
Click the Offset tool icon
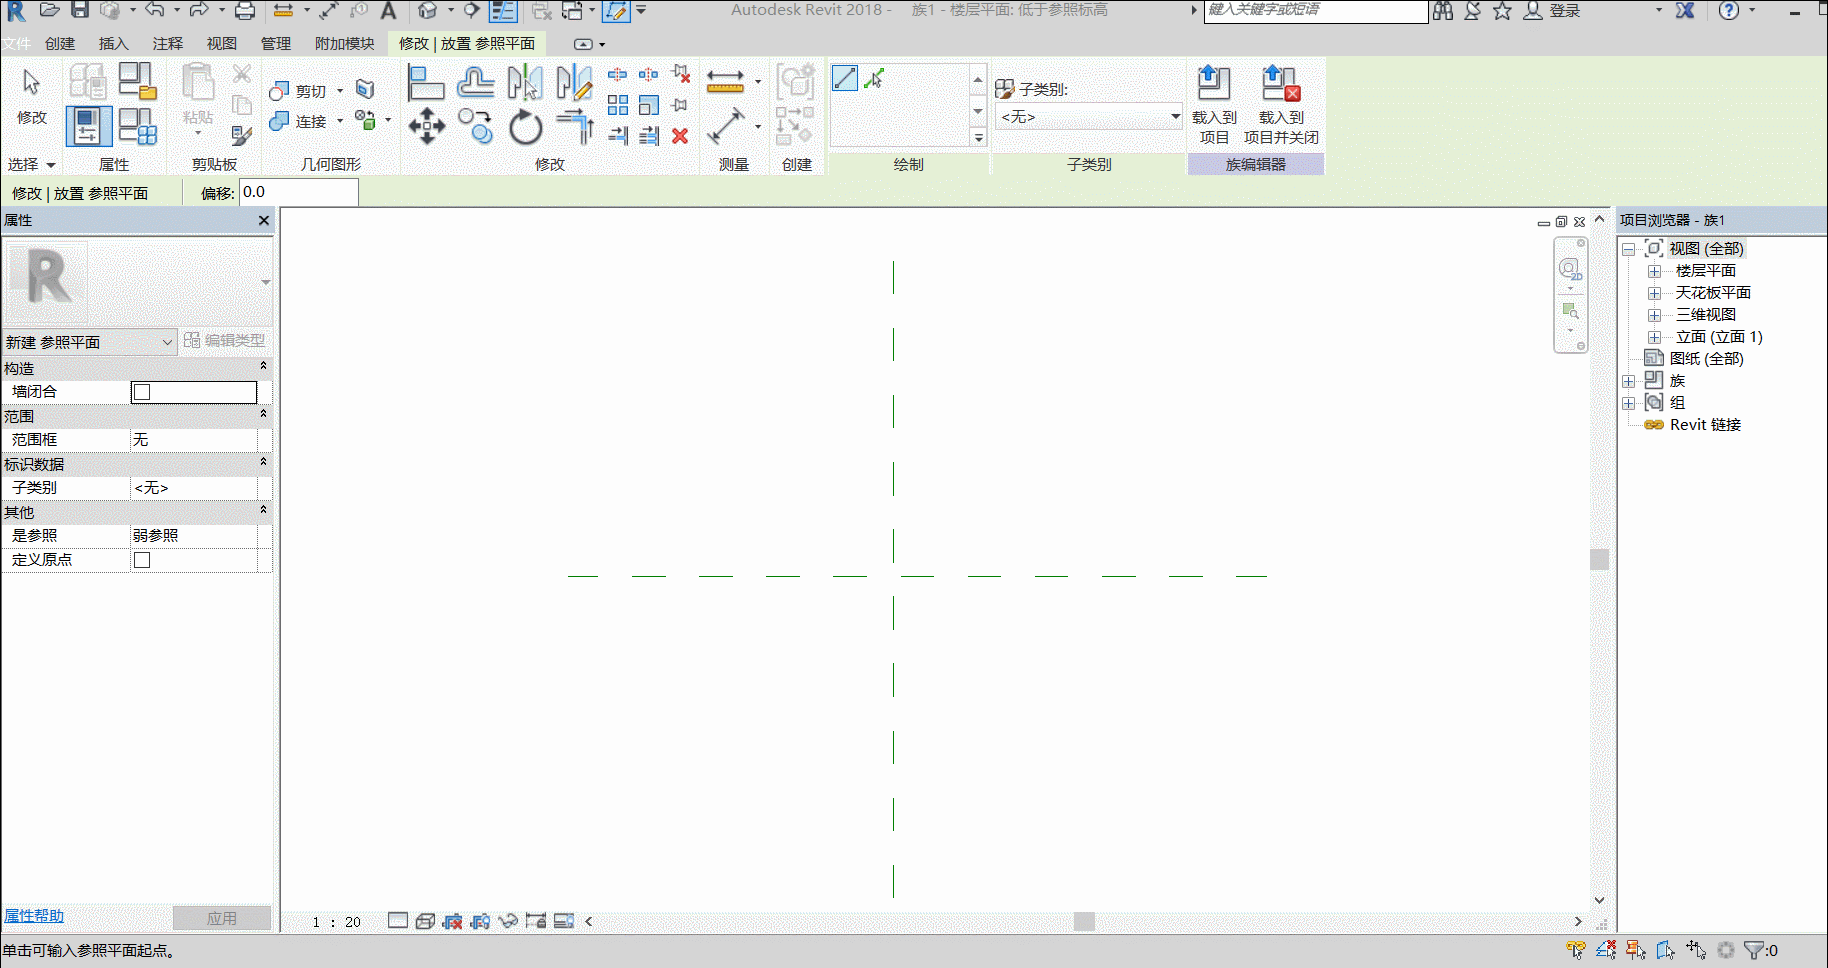point(475,82)
